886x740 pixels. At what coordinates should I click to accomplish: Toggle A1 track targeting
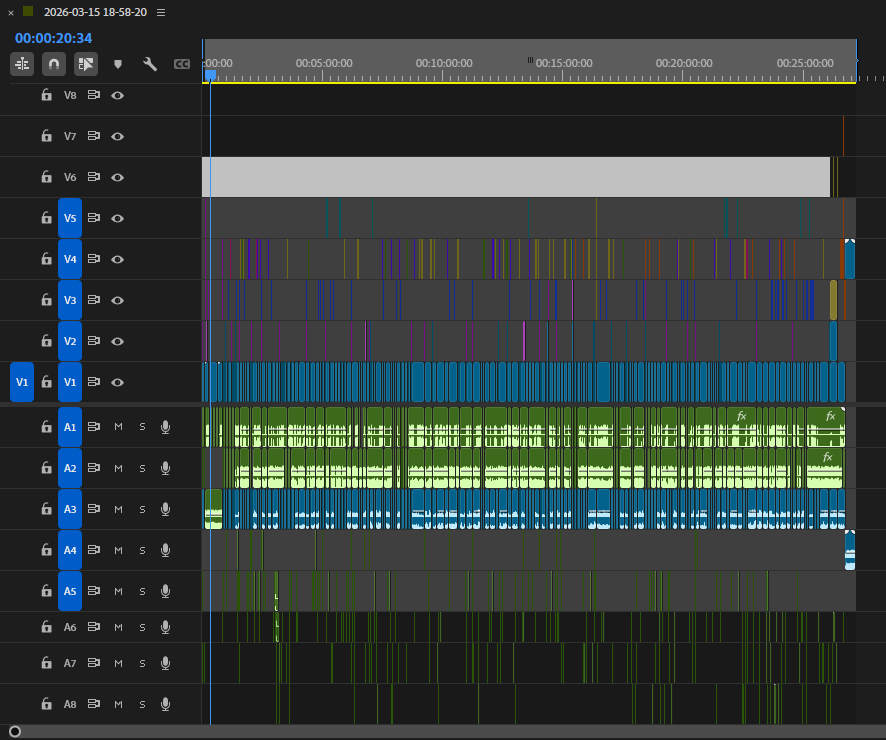click(70, 427)
